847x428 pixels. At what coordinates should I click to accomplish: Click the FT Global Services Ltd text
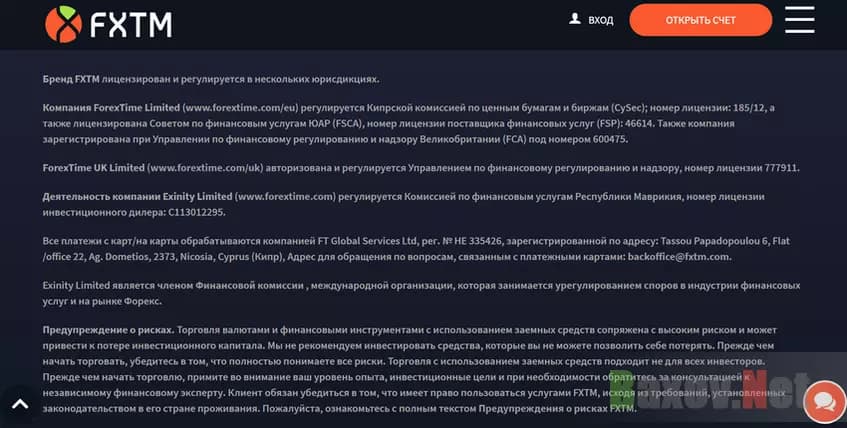pyautogui.click(x=367, y=241)
